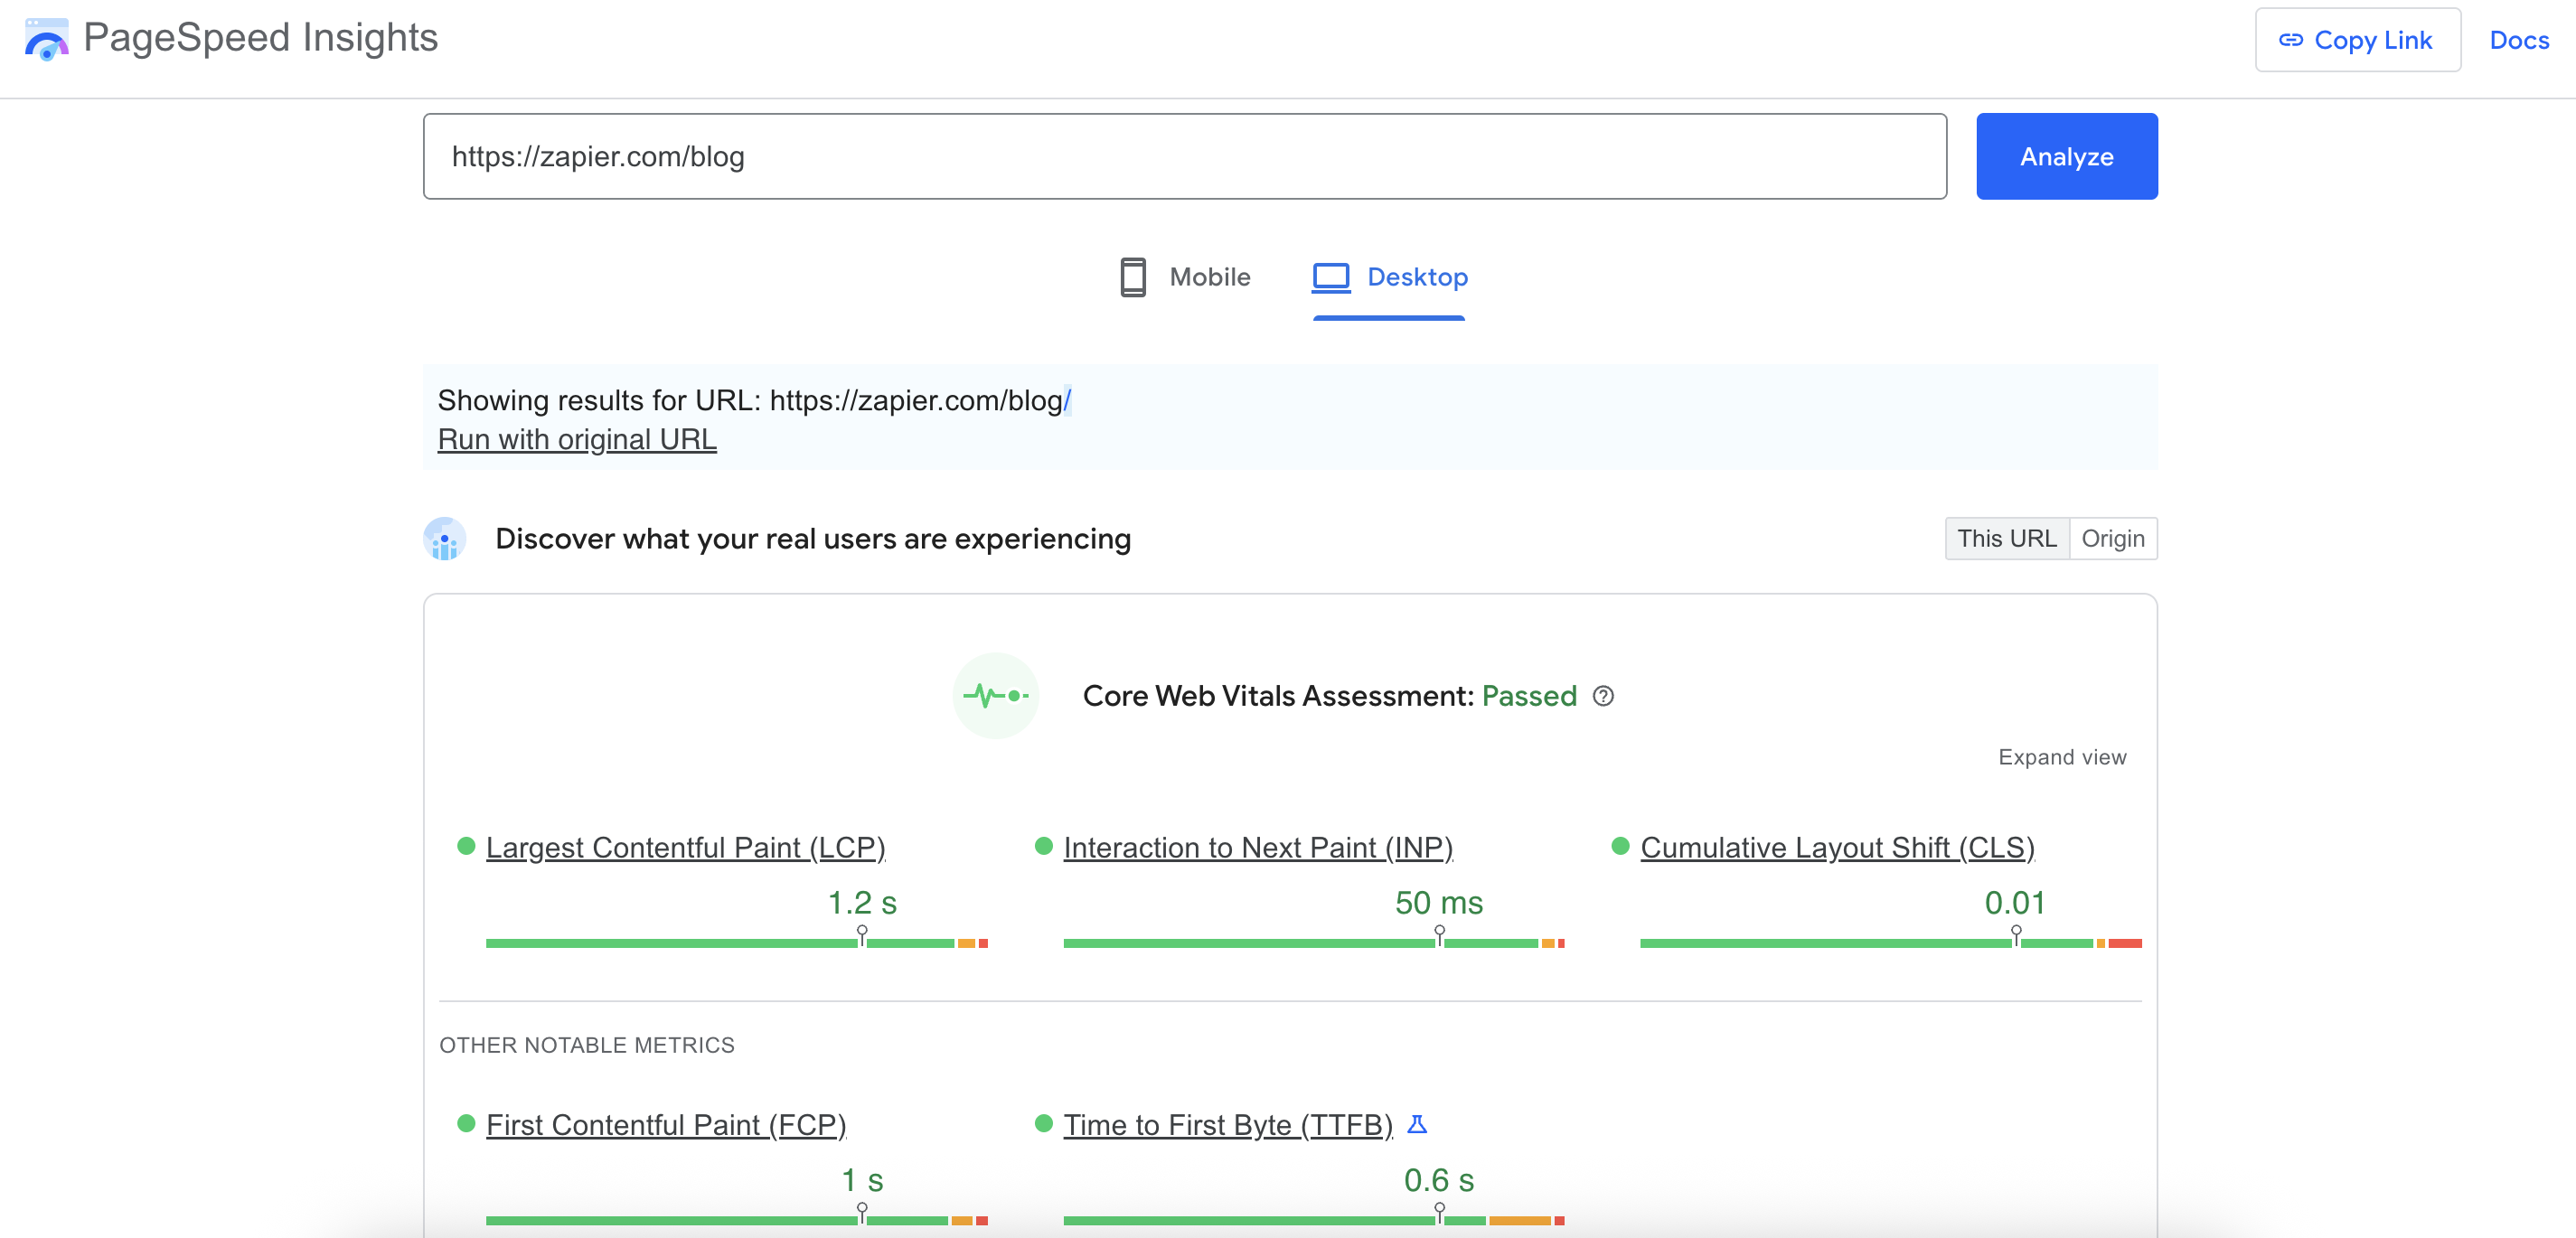Click the FCP distribution bar
This screenshot has height=1238, width=2576.
click(x=737, y=1220)
